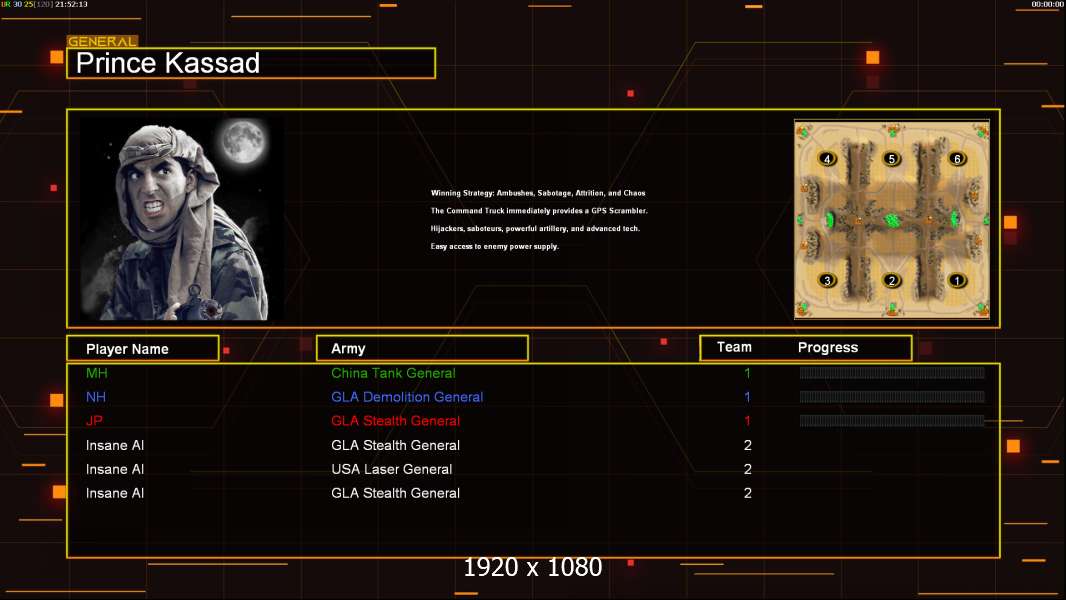Click team number in MH row
Viewport: 1066px width, 600px height.
(x=747, y=373)
